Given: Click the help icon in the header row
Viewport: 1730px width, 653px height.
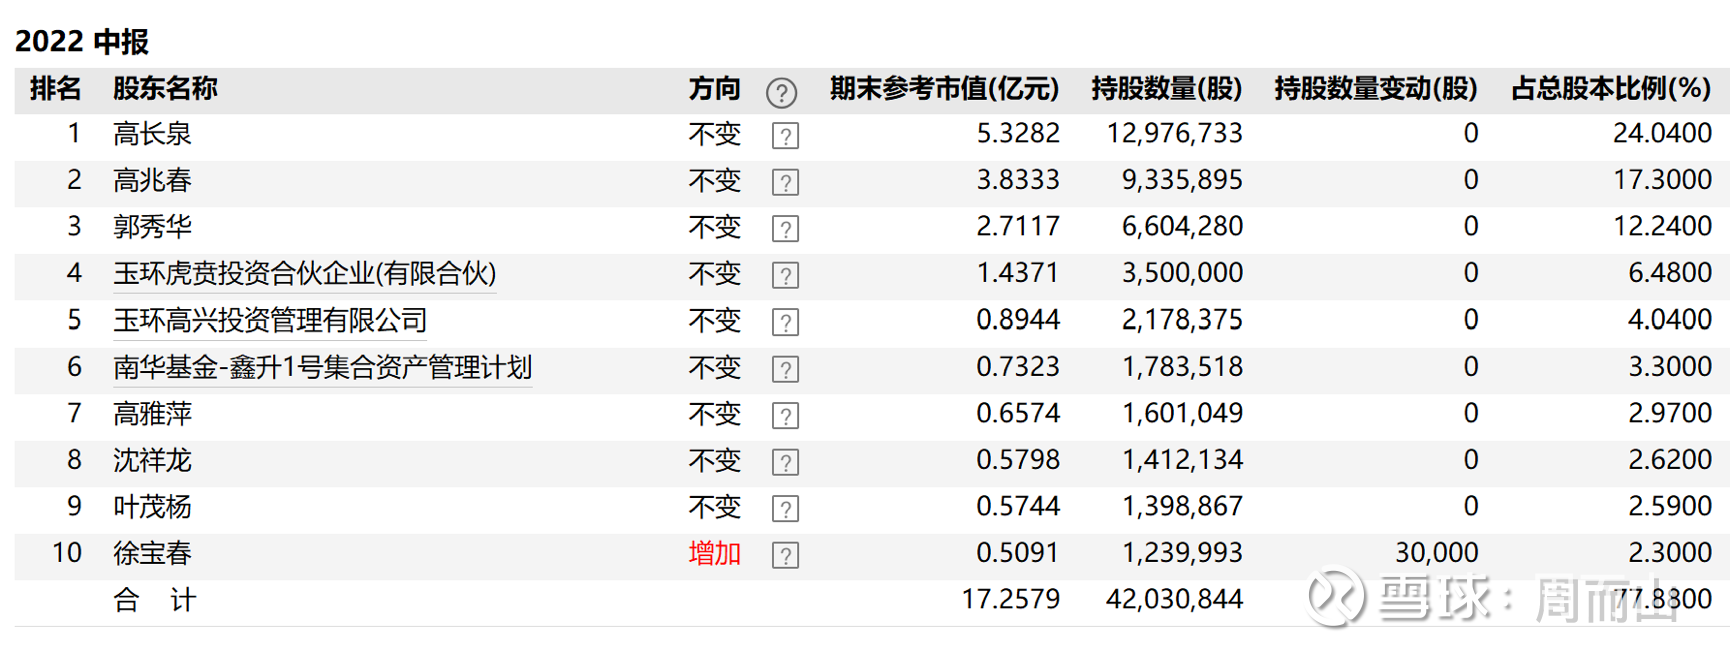Looking at the screenshot, I should 781,93.
